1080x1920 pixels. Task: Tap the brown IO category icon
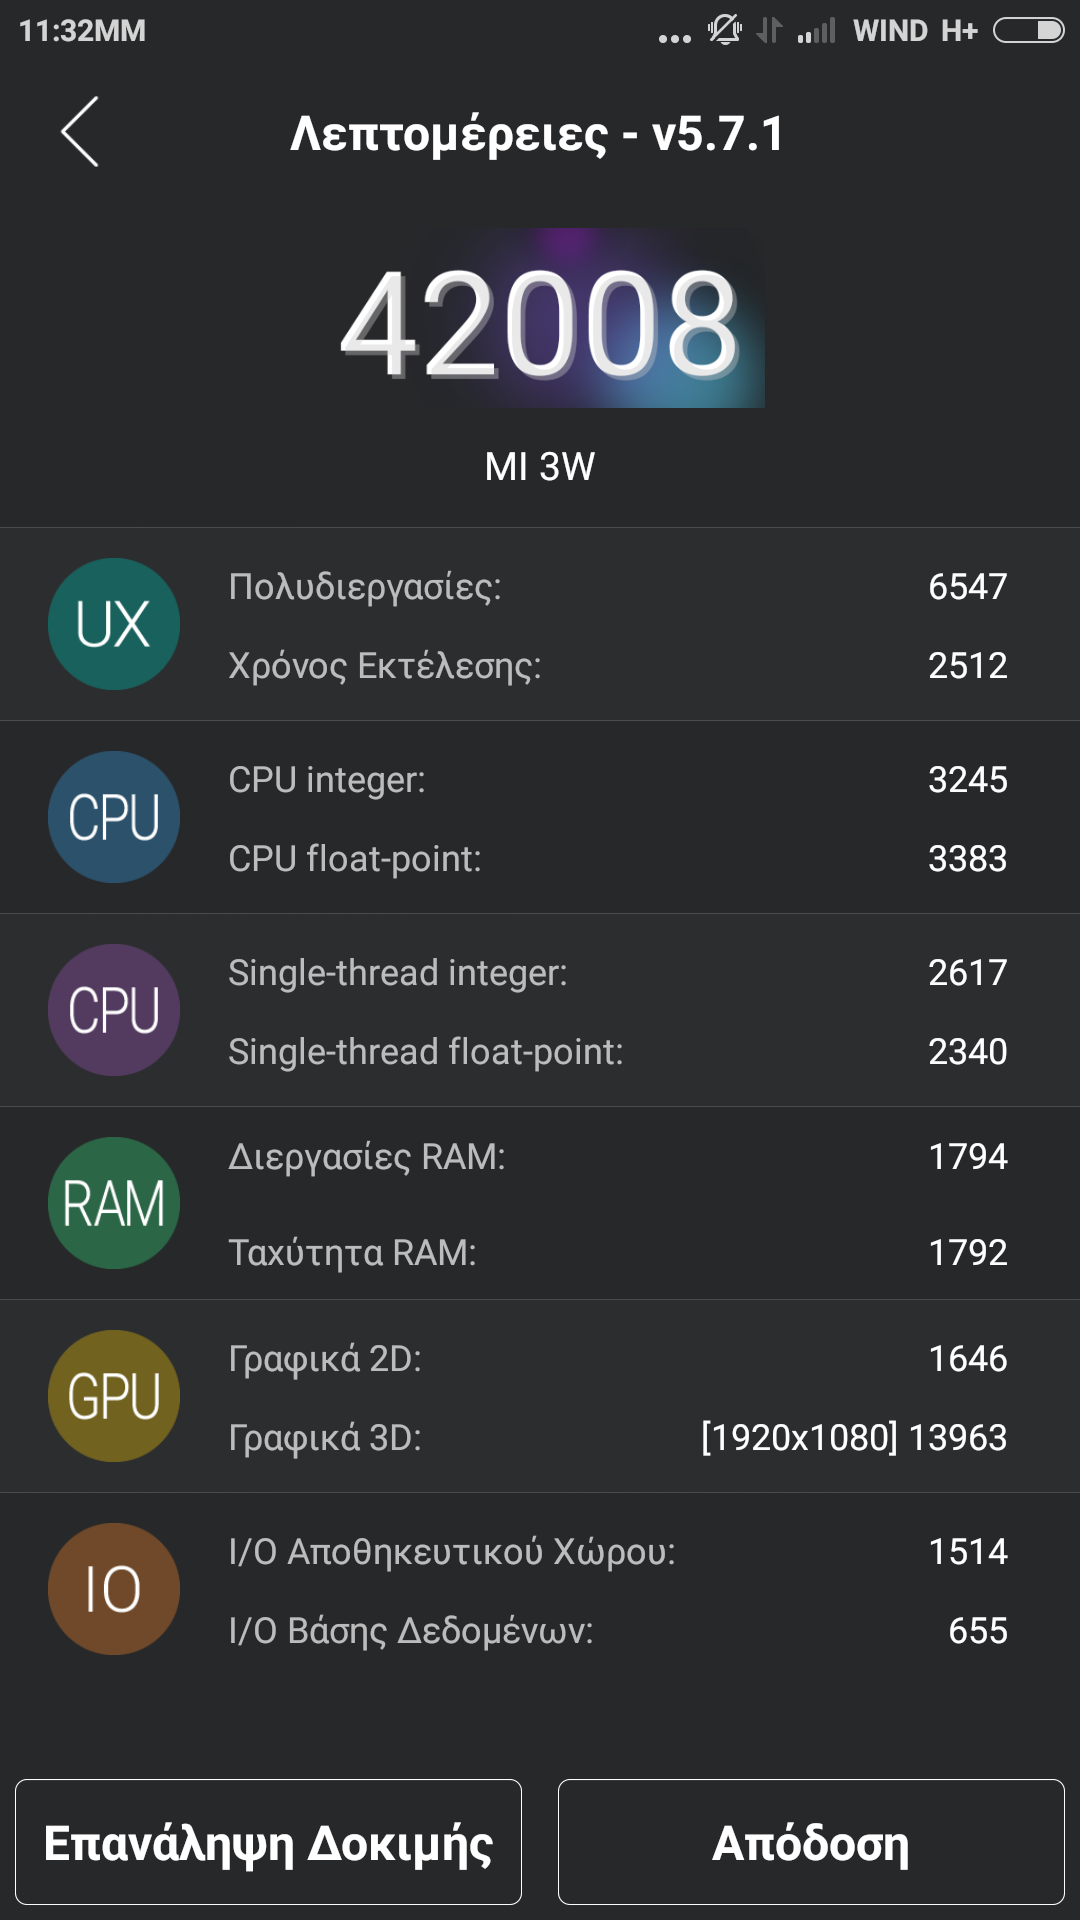coord(114,1589)
